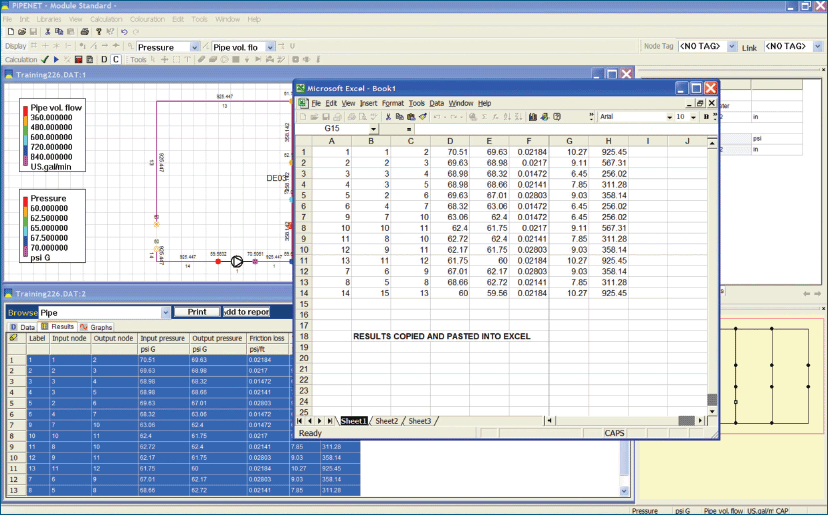
Task: Click cell containing RESULTS COPIED AND PASTED INTO EXCEL
Action: pos(441,336)
